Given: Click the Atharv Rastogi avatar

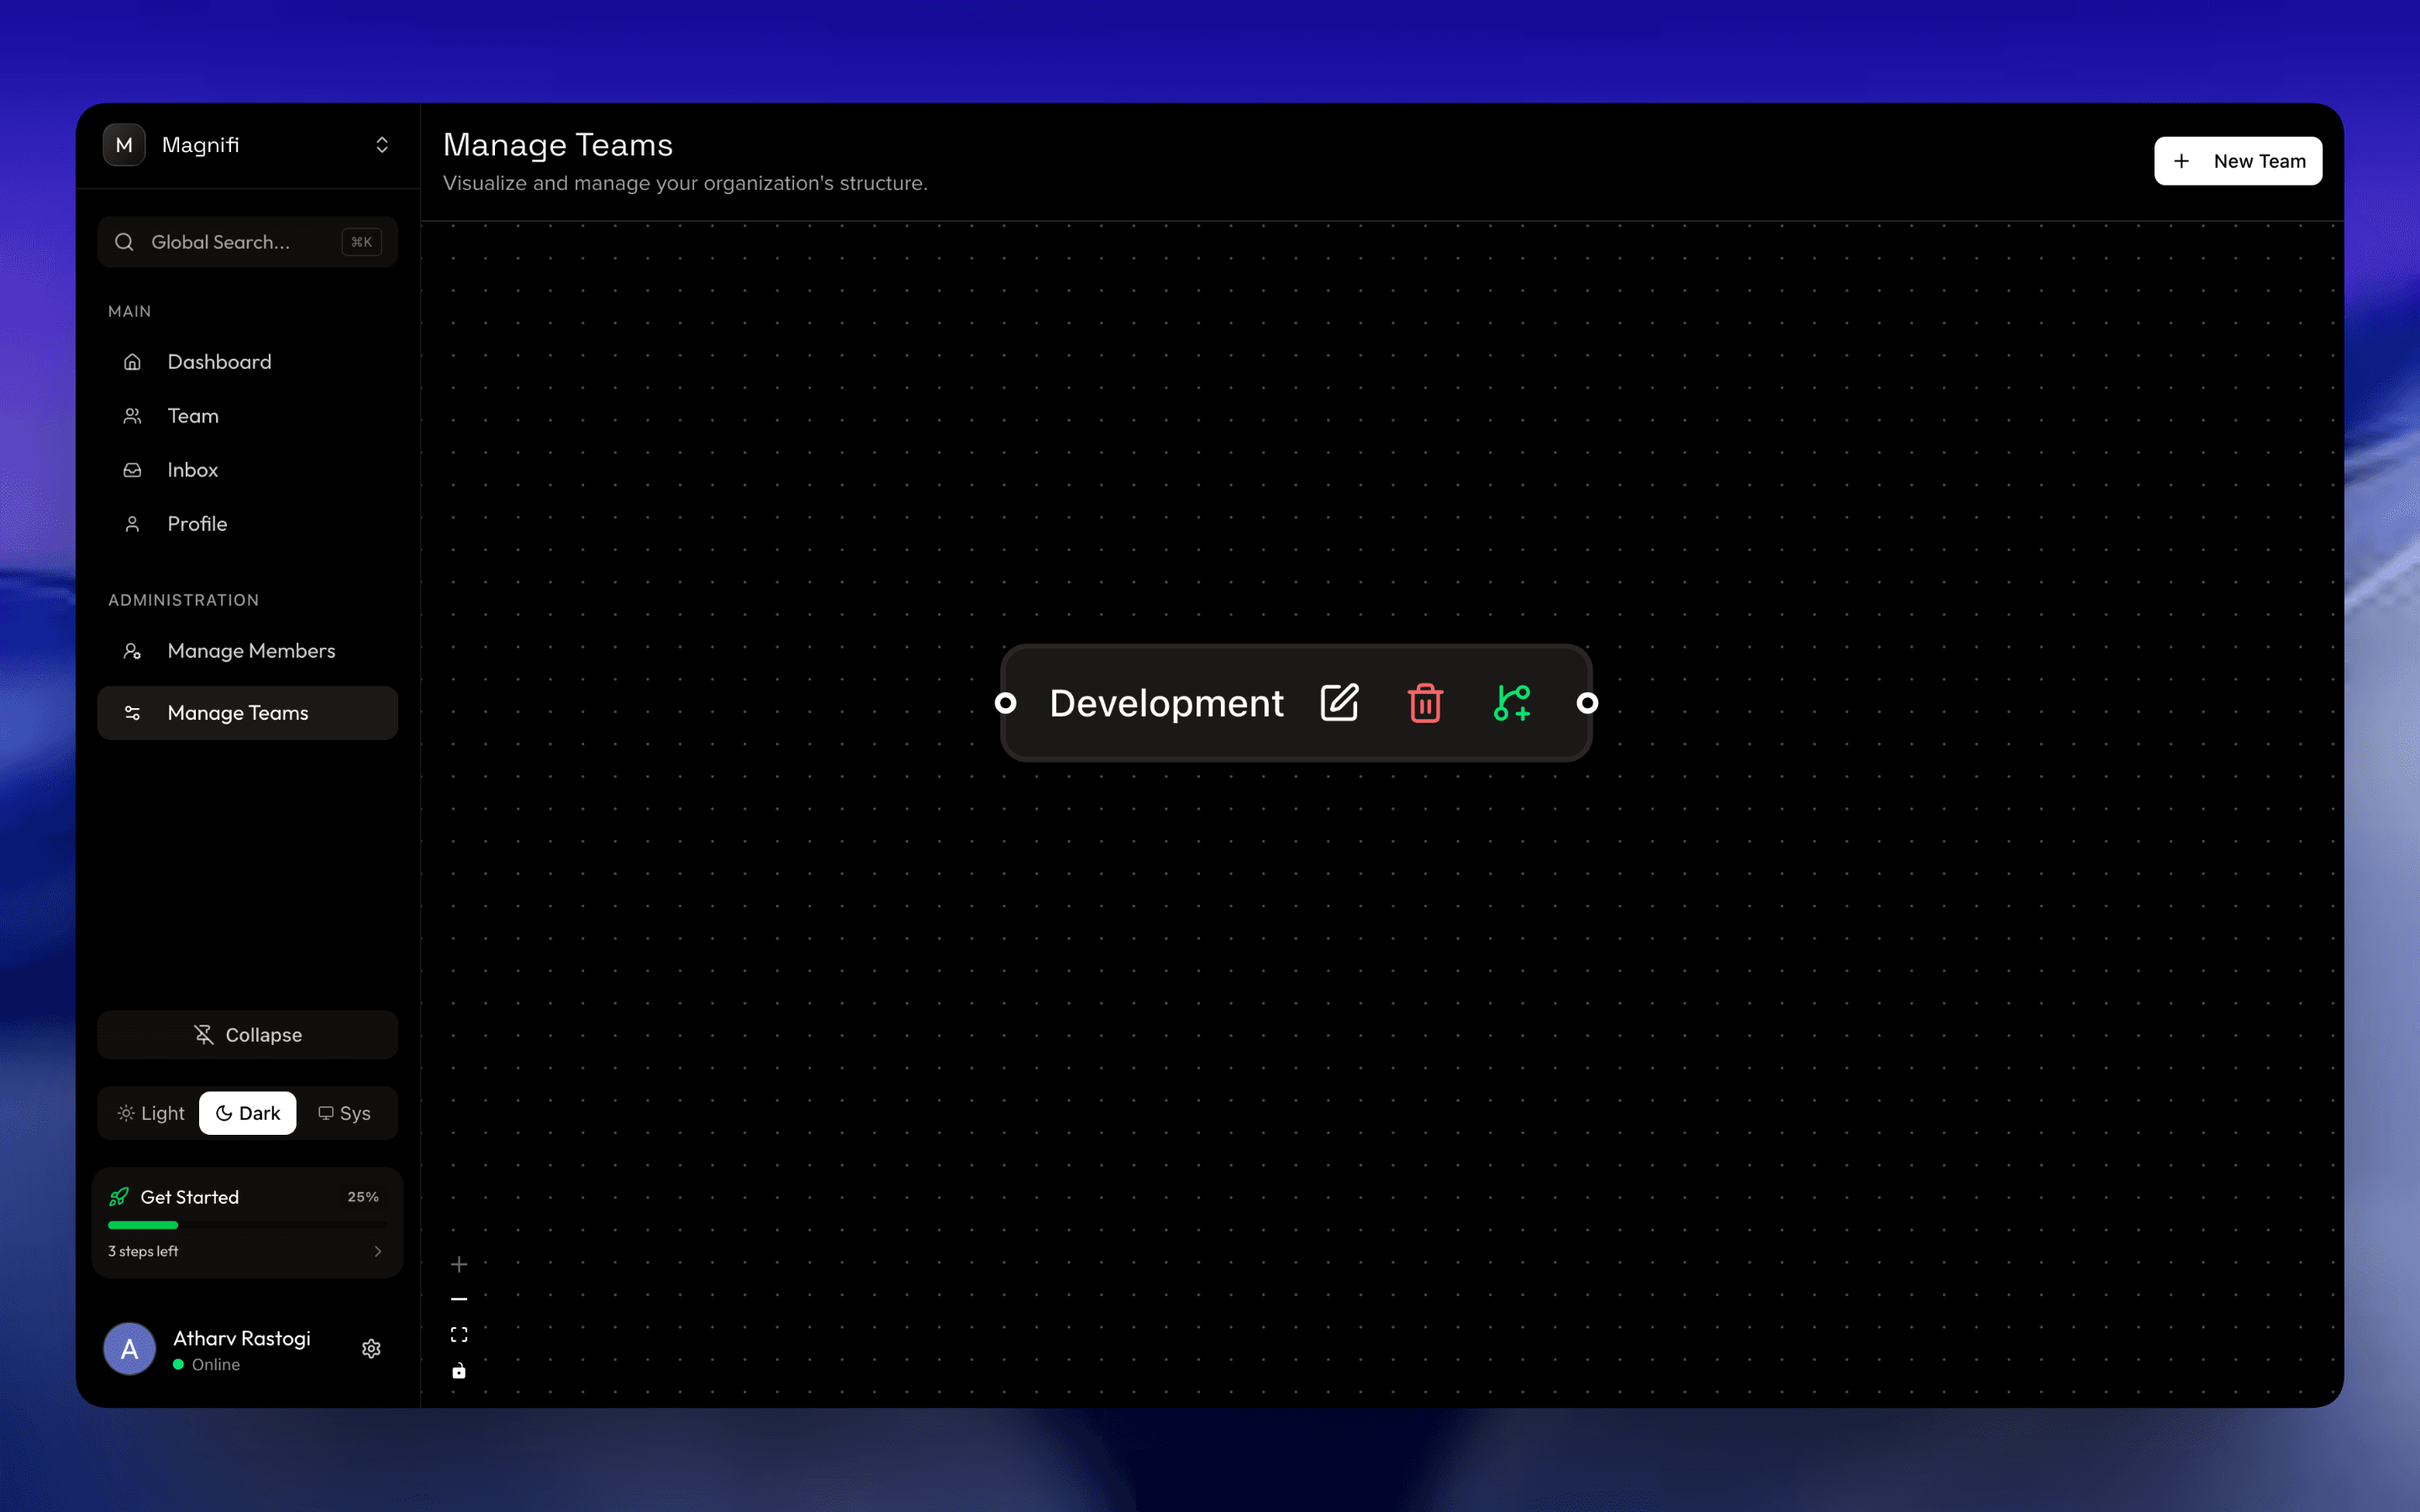Looking at the screenshot, I should [130, 1349].
